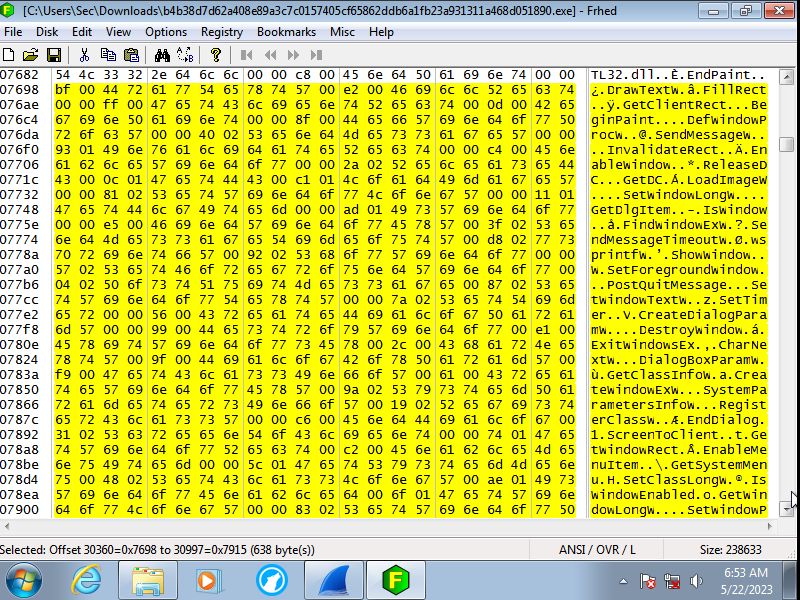Click 'ANSI / OVR / L' in status bar
The height and width of the screenshot is (600, 800).
coord(597,549)
